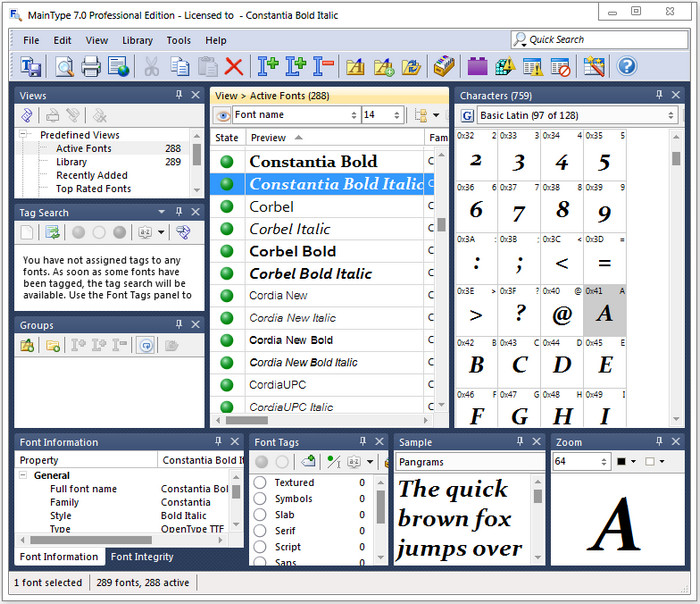Open the Edit menu
The height and width of the screenshot is (604, 700).
[x=62, y=40]
